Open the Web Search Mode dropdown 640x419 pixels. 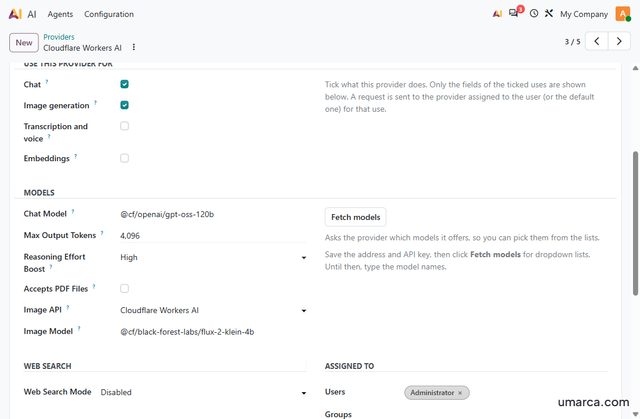pos(203,392)
